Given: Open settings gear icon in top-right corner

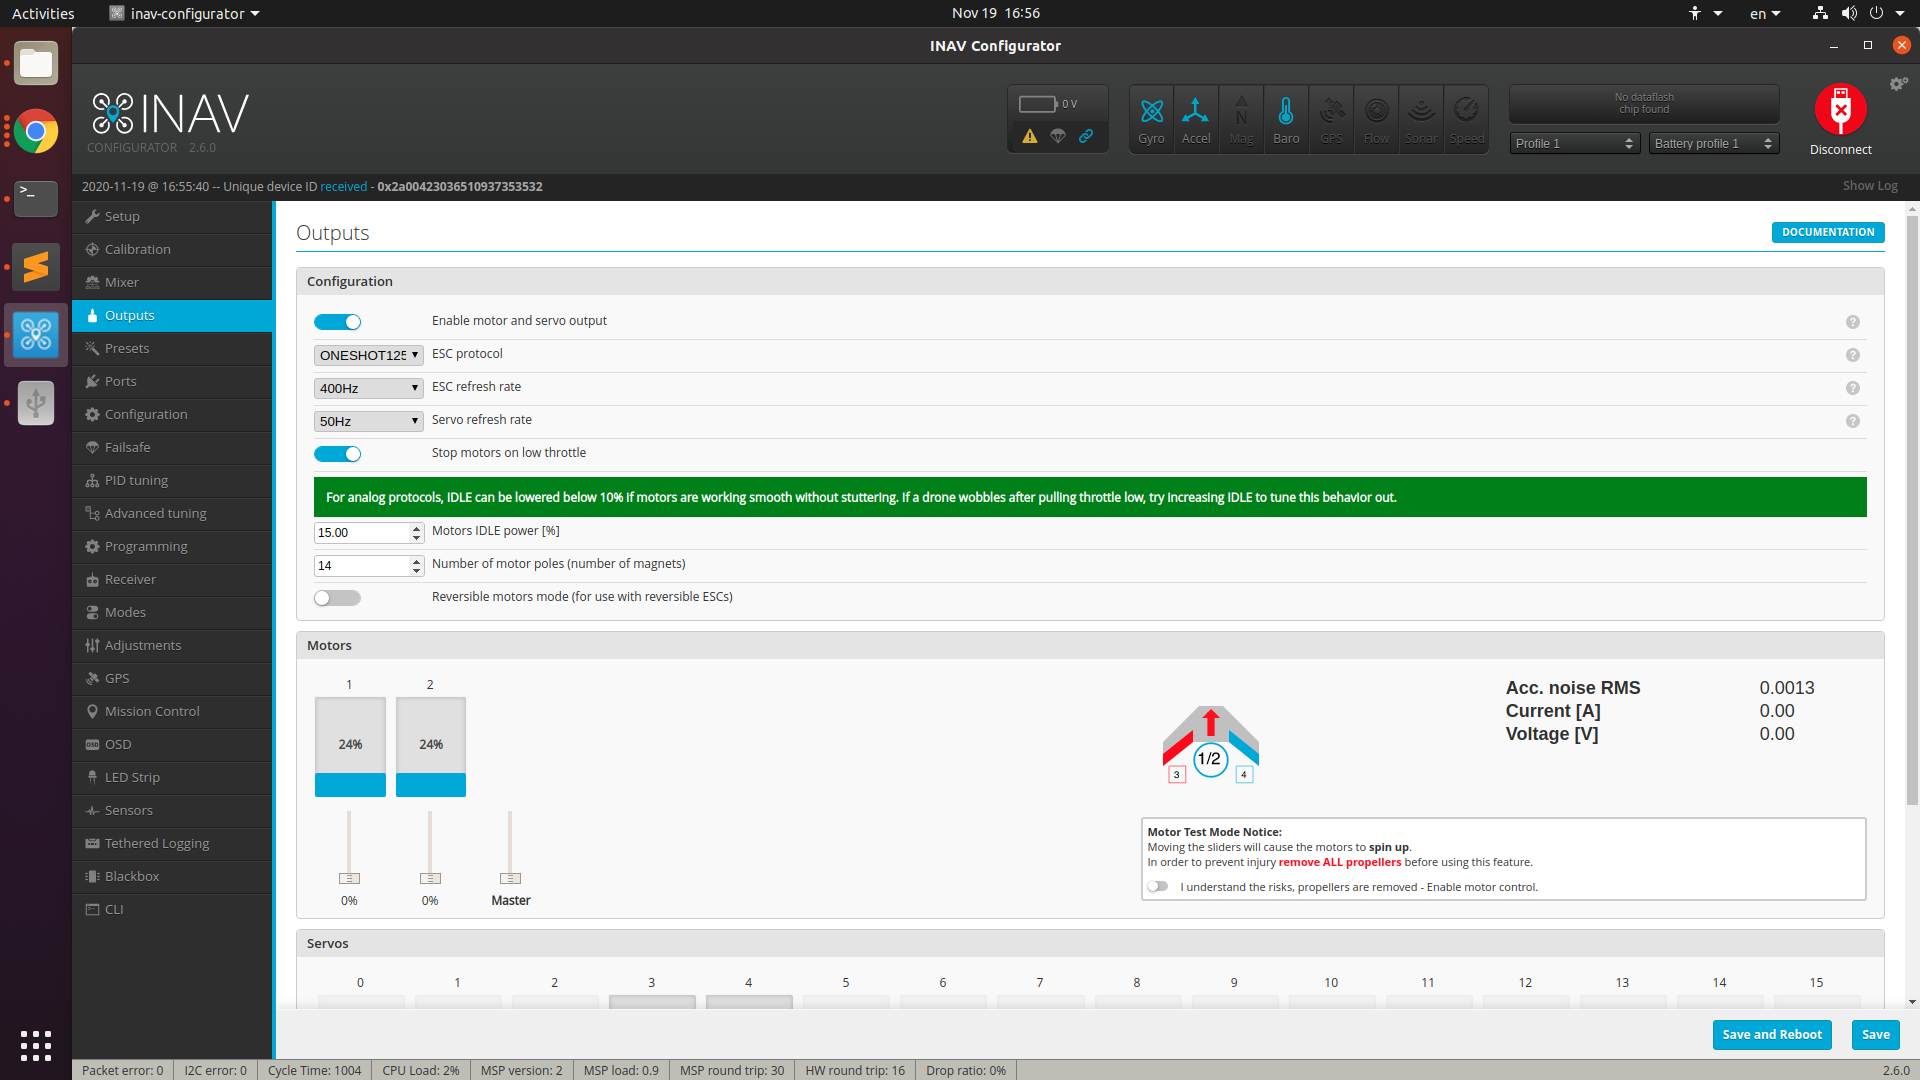Looking at the screenshot, I should tap(1898, 84).
